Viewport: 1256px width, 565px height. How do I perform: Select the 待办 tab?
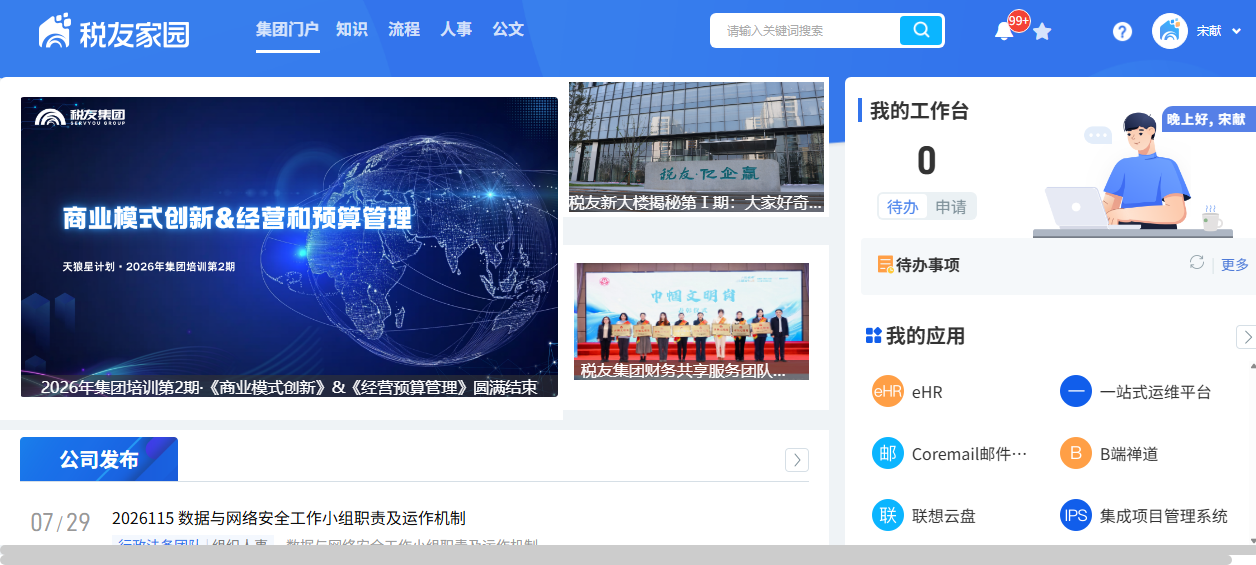pos(903,207)
